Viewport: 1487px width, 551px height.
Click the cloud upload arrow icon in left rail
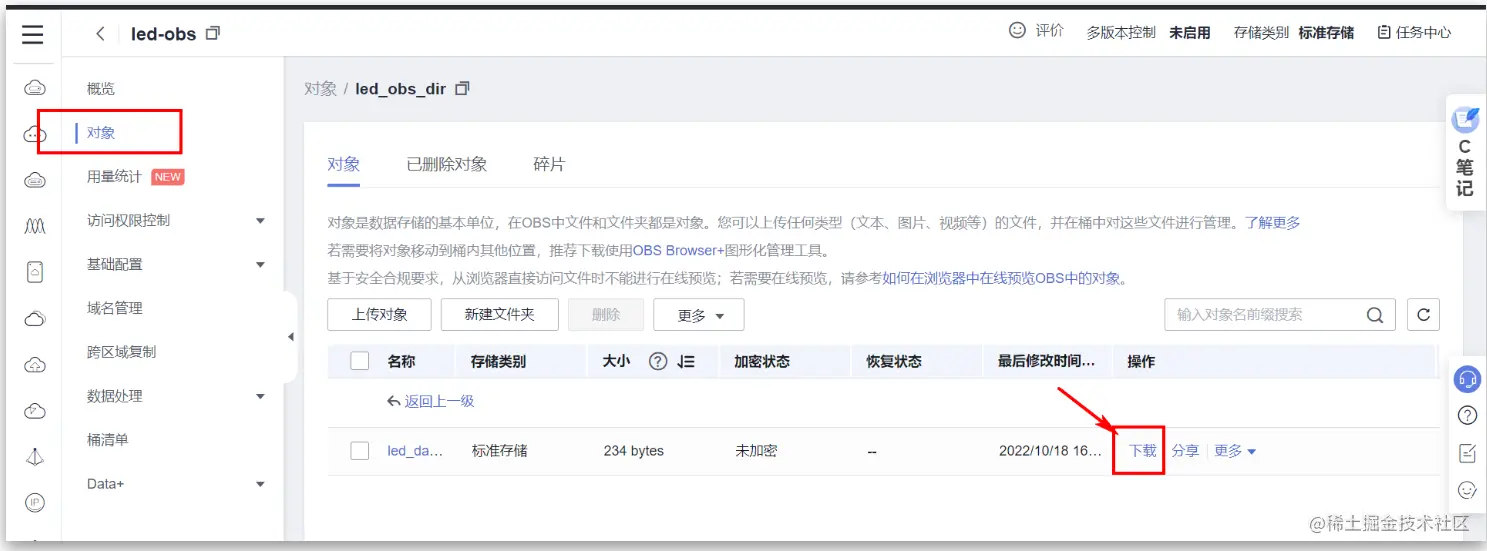(34, 364)
